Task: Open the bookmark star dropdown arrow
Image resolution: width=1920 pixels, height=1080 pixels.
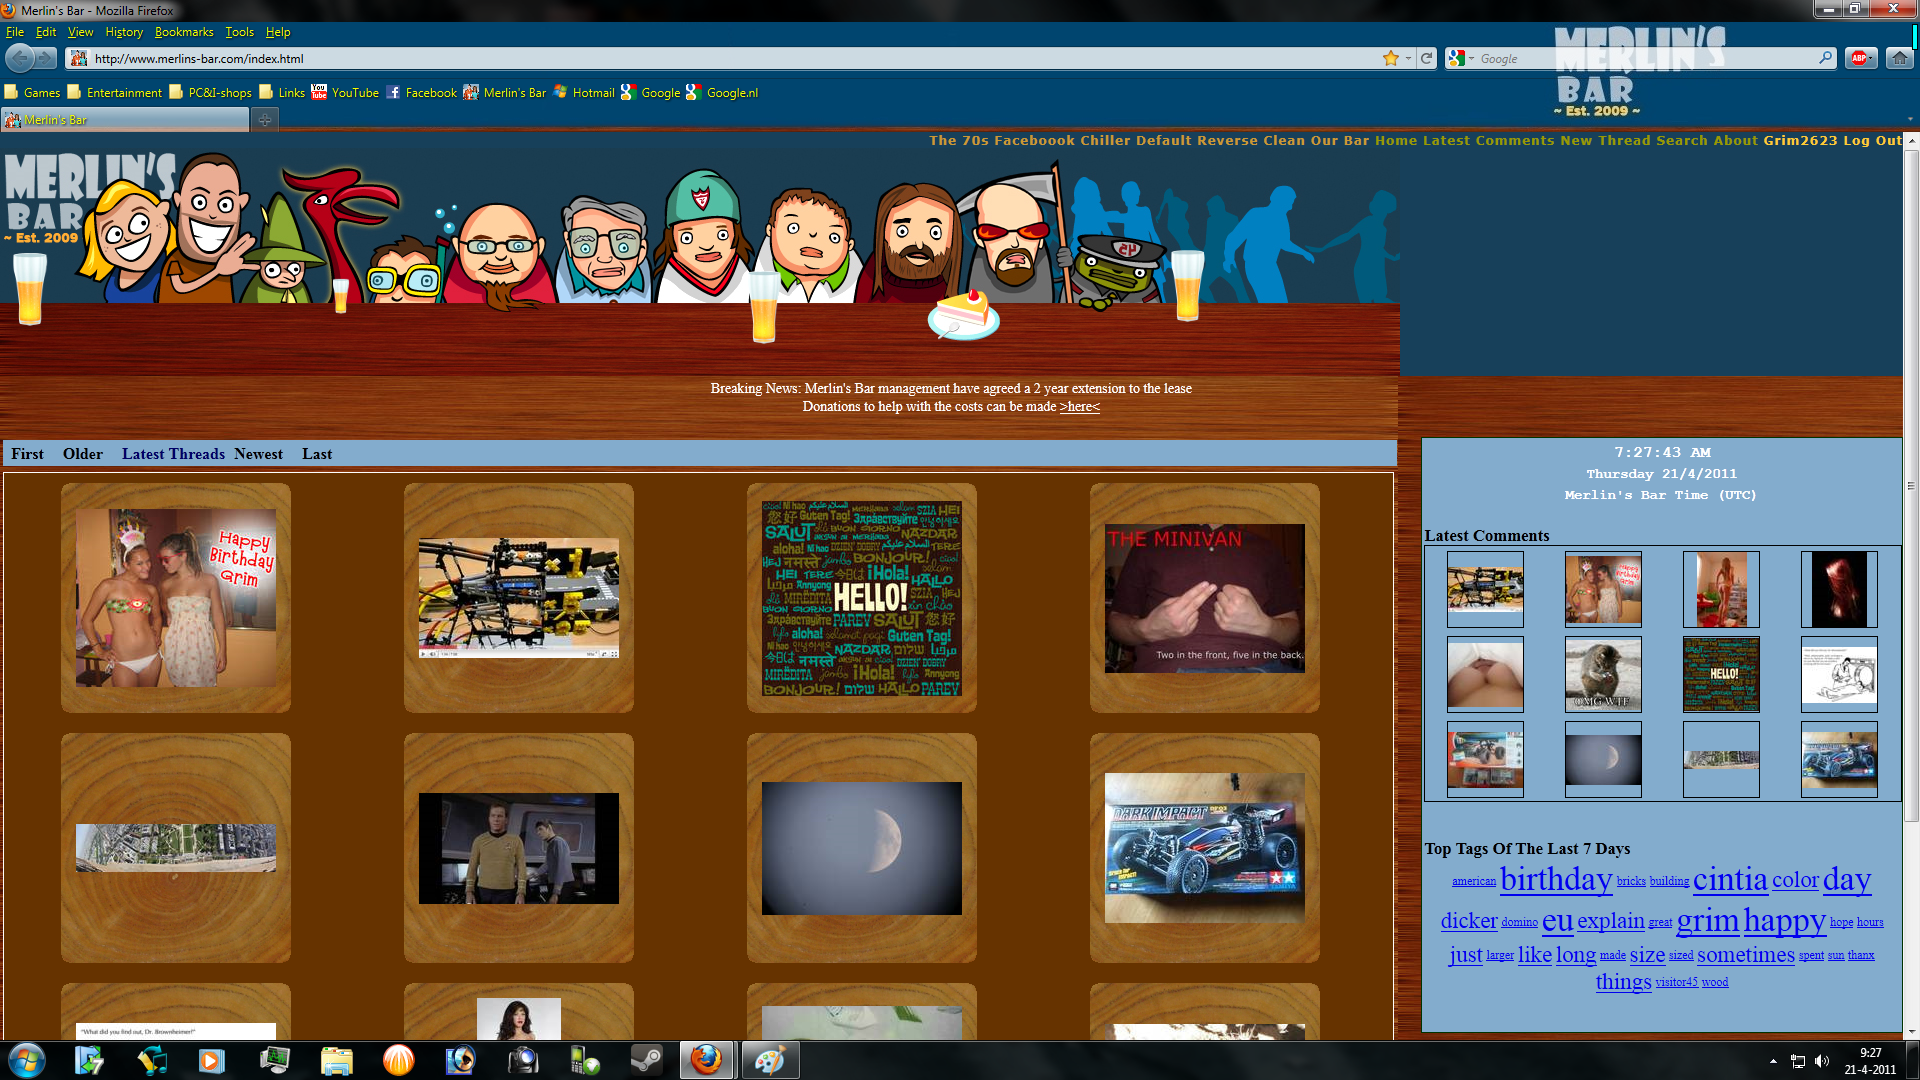Action: [x=1408, y=58]
